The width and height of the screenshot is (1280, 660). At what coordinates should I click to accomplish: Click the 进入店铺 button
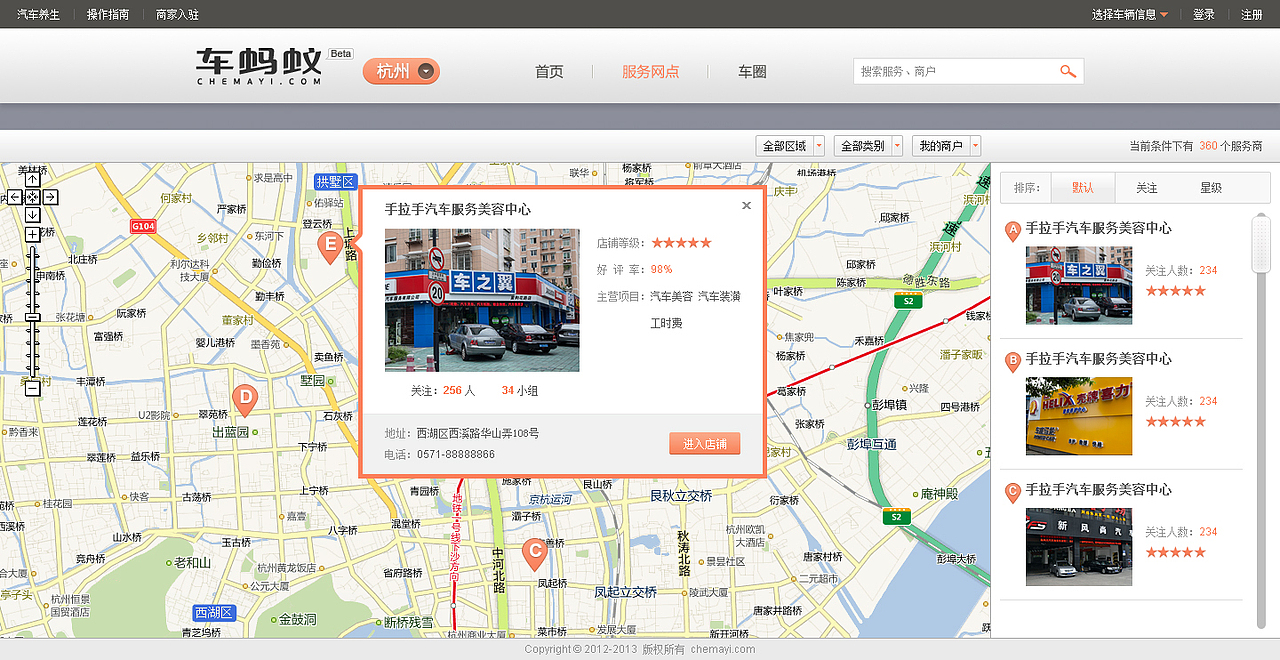pyautogui.click(x=705, y=444)
